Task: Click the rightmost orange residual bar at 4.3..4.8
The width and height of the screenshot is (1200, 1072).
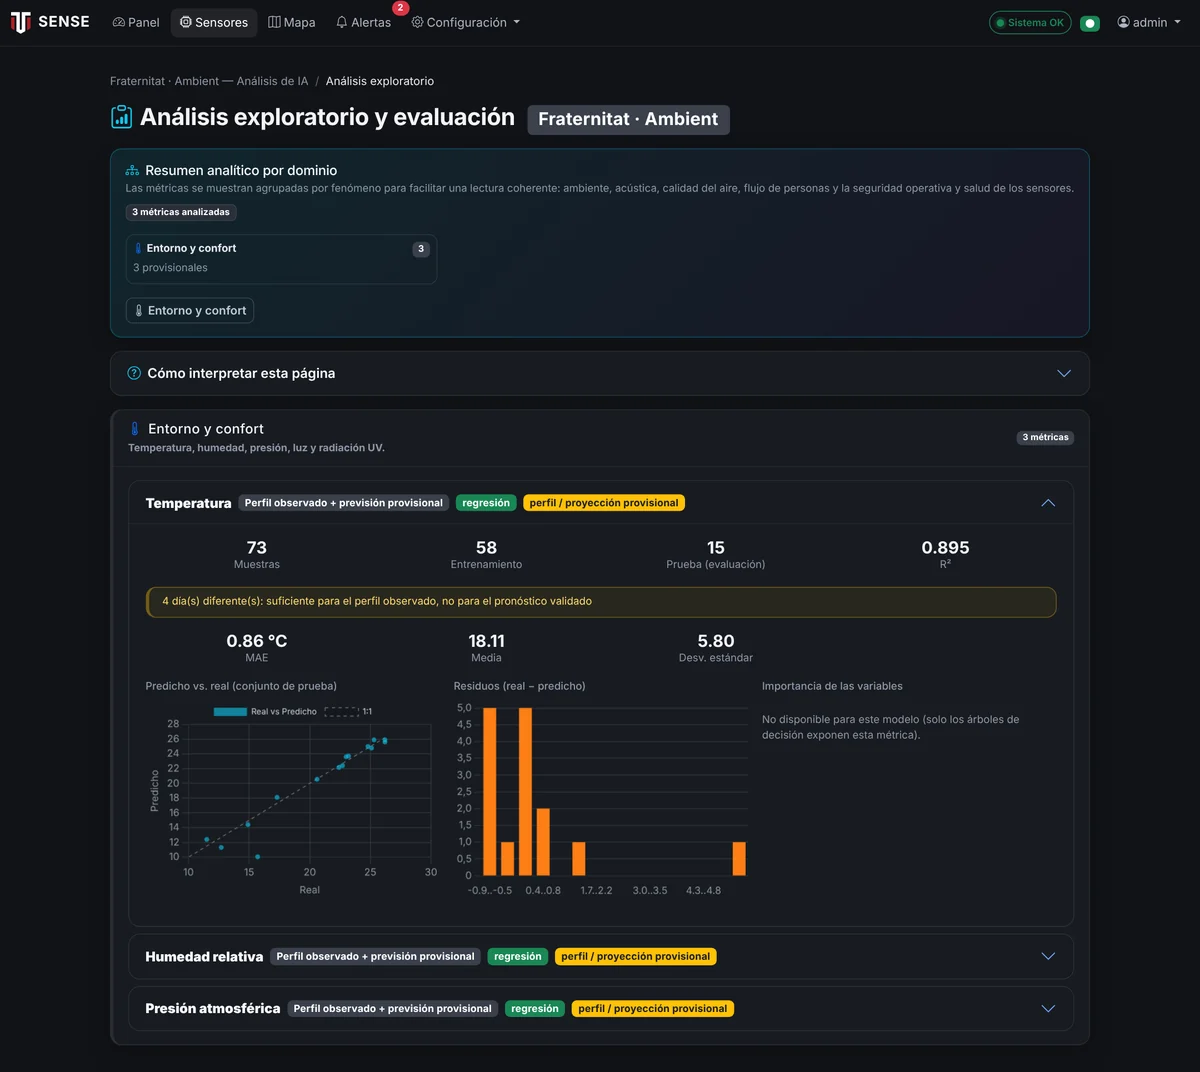Action: click(x=739, y=858)
